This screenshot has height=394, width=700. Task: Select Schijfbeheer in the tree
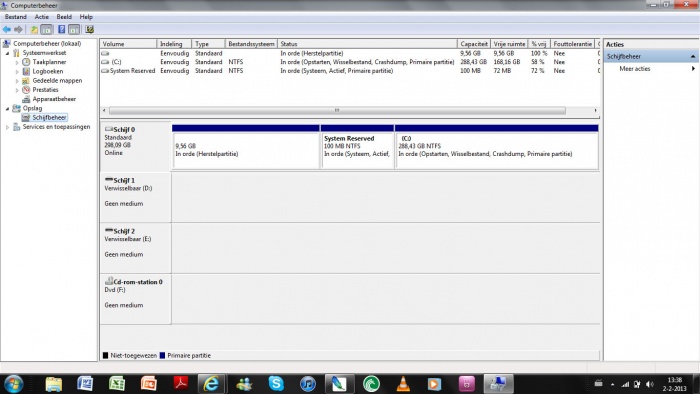[x=49, y=117]
